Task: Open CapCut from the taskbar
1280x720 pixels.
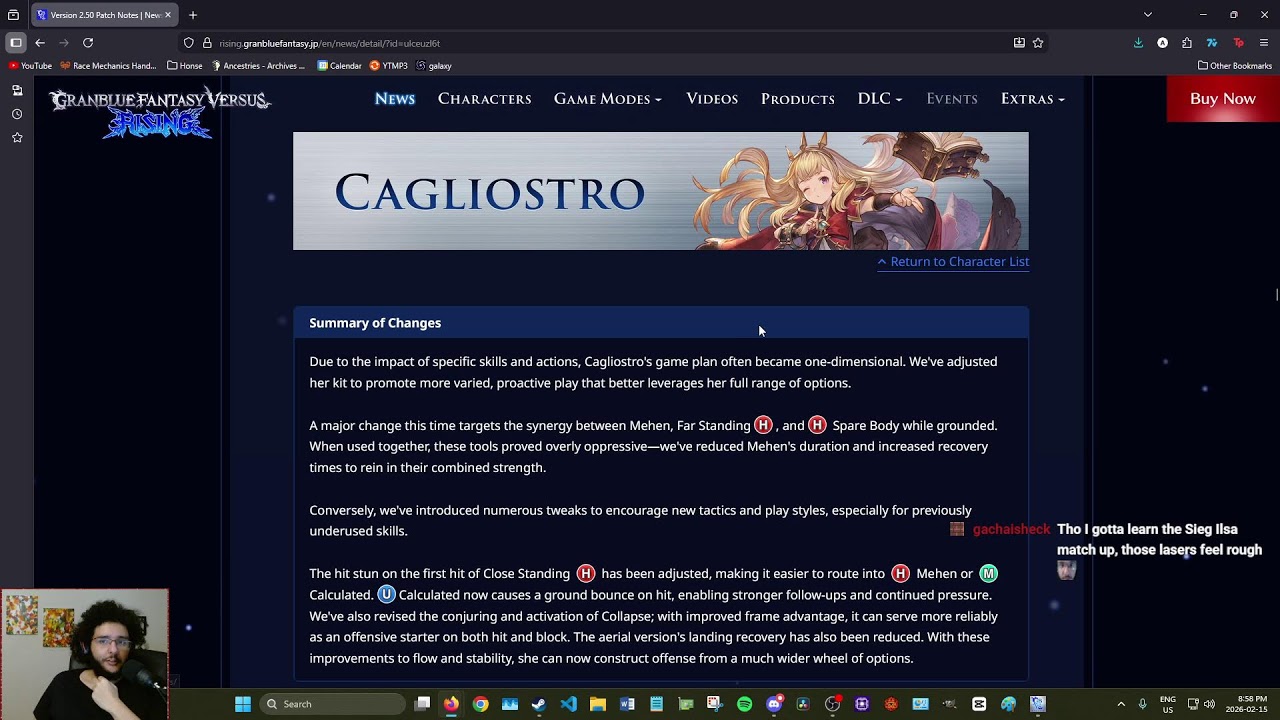Action: [979, 704]
